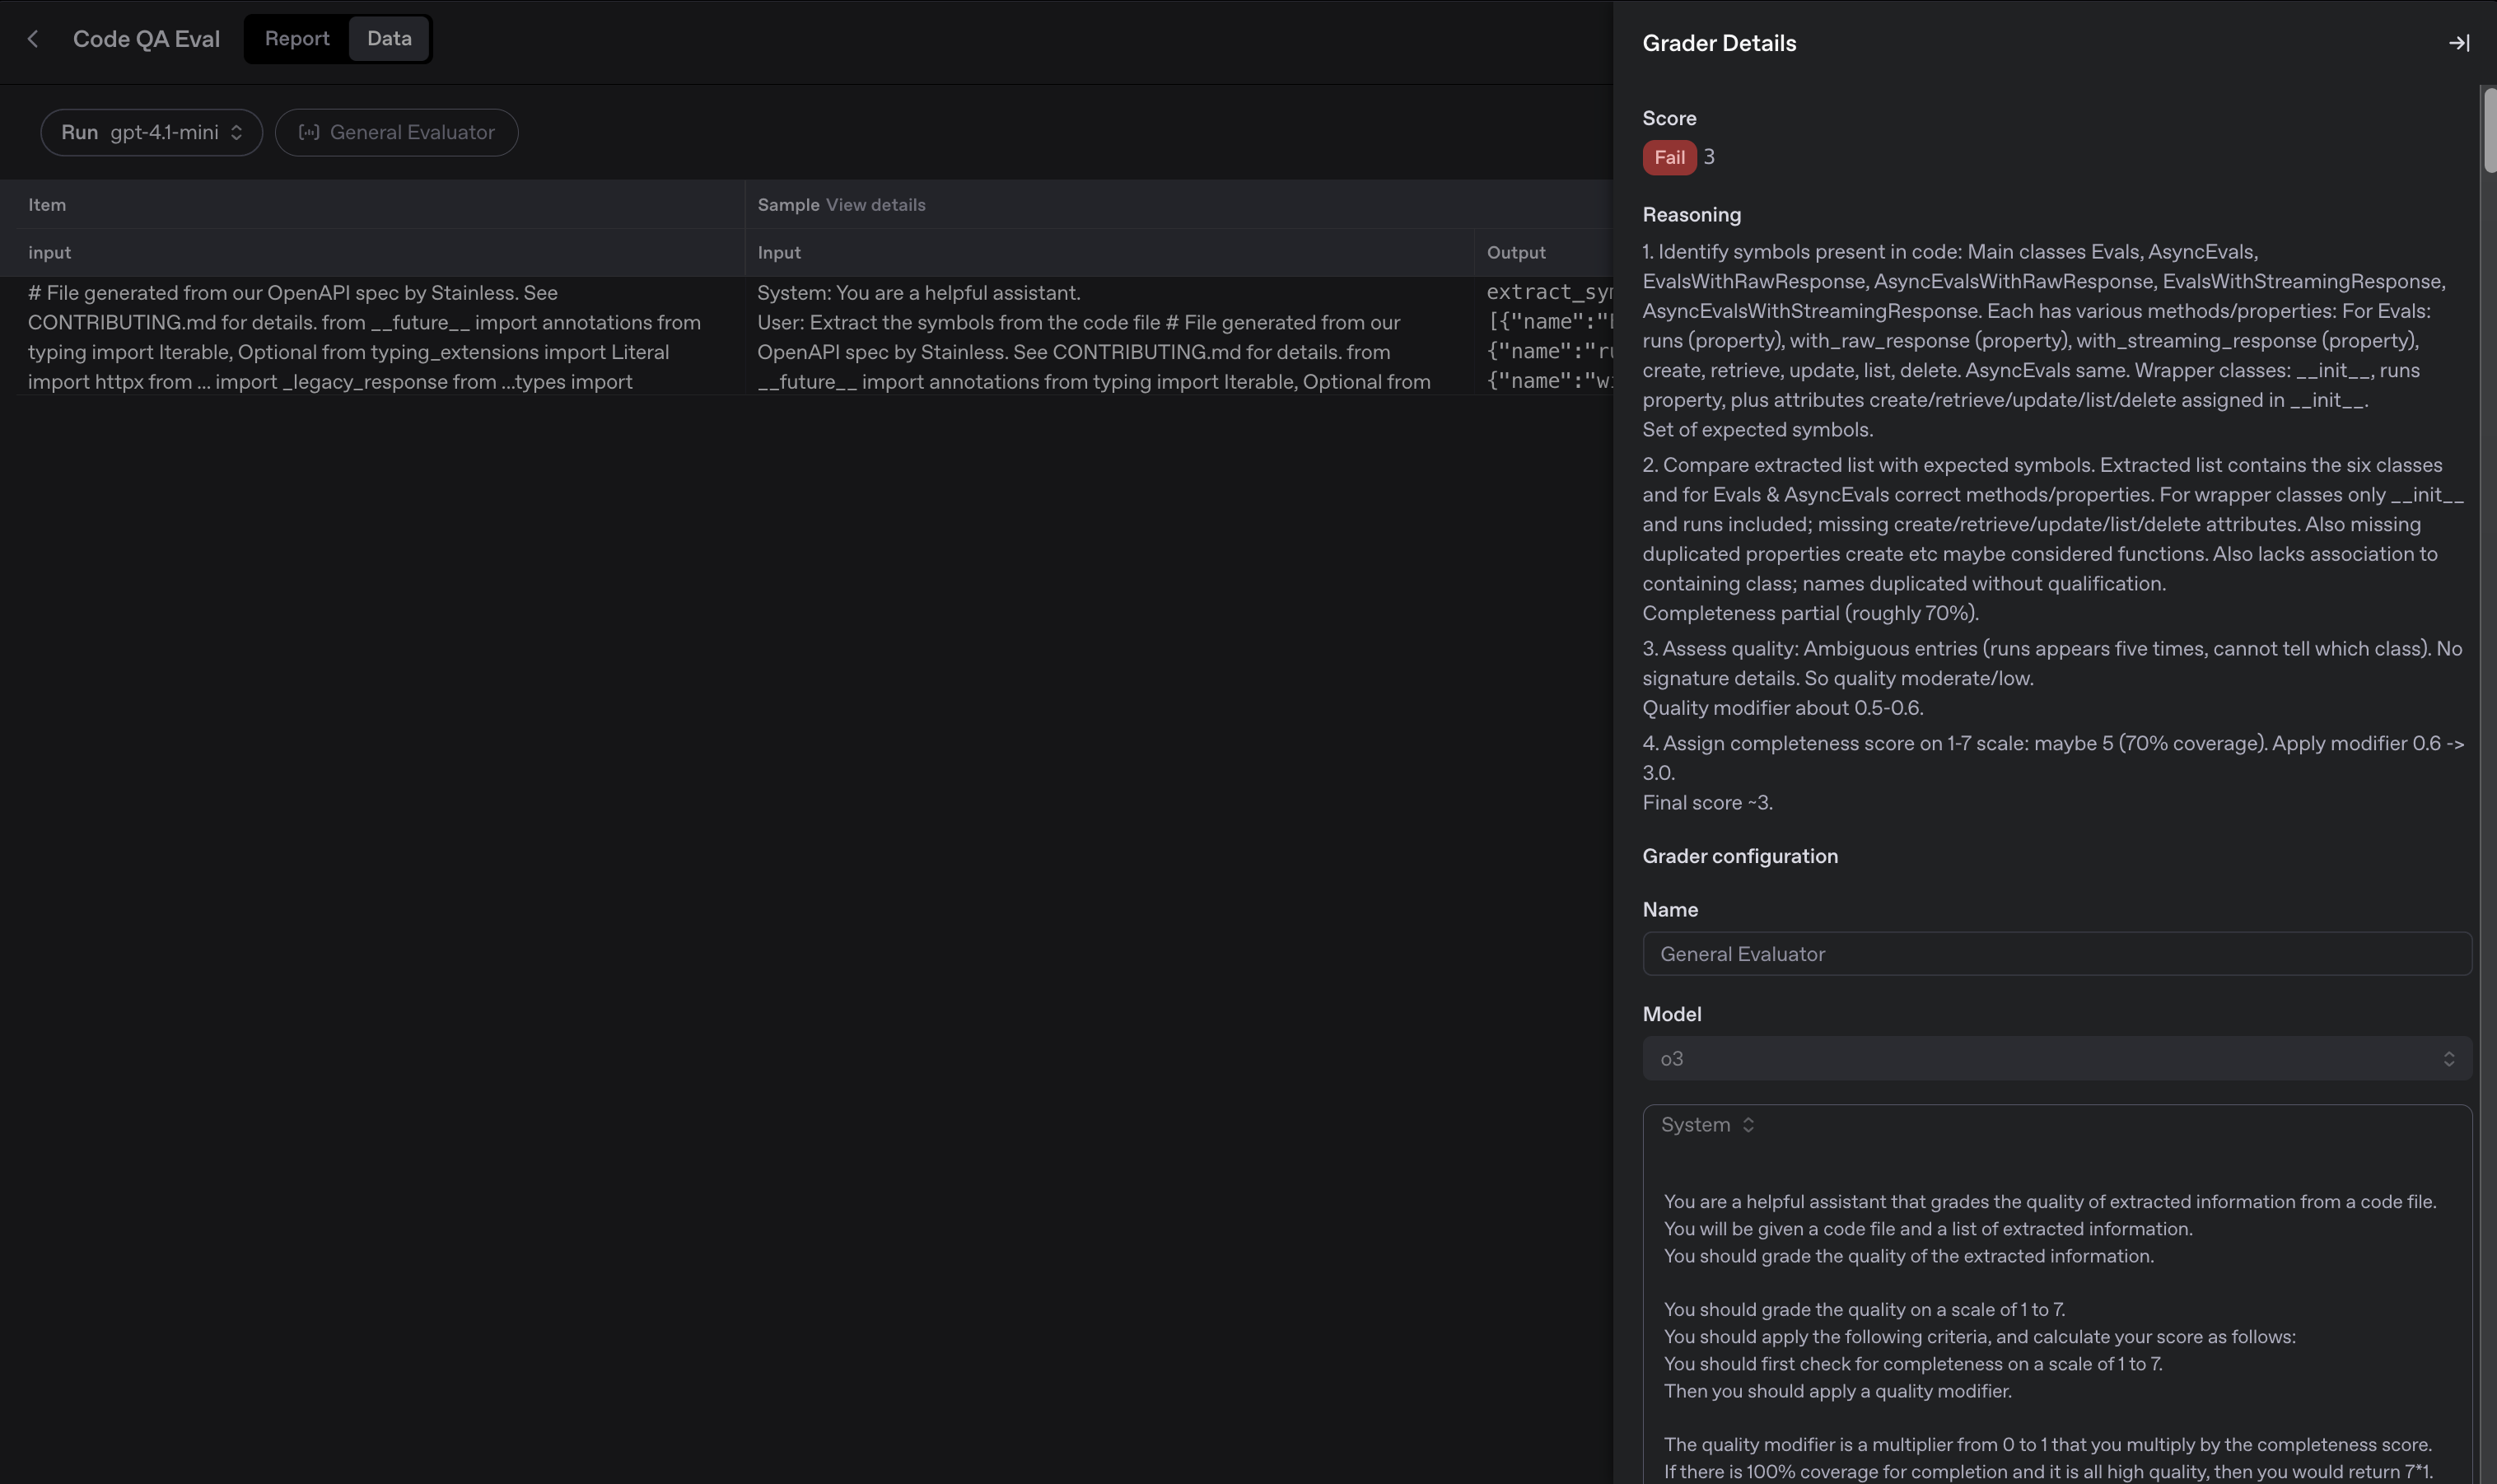Image resolution: width=2497 pixels, height=1484 pixels.
Task: Open the Run dropdown showing gpt-4.1-mini
Action: coord(151,132)
